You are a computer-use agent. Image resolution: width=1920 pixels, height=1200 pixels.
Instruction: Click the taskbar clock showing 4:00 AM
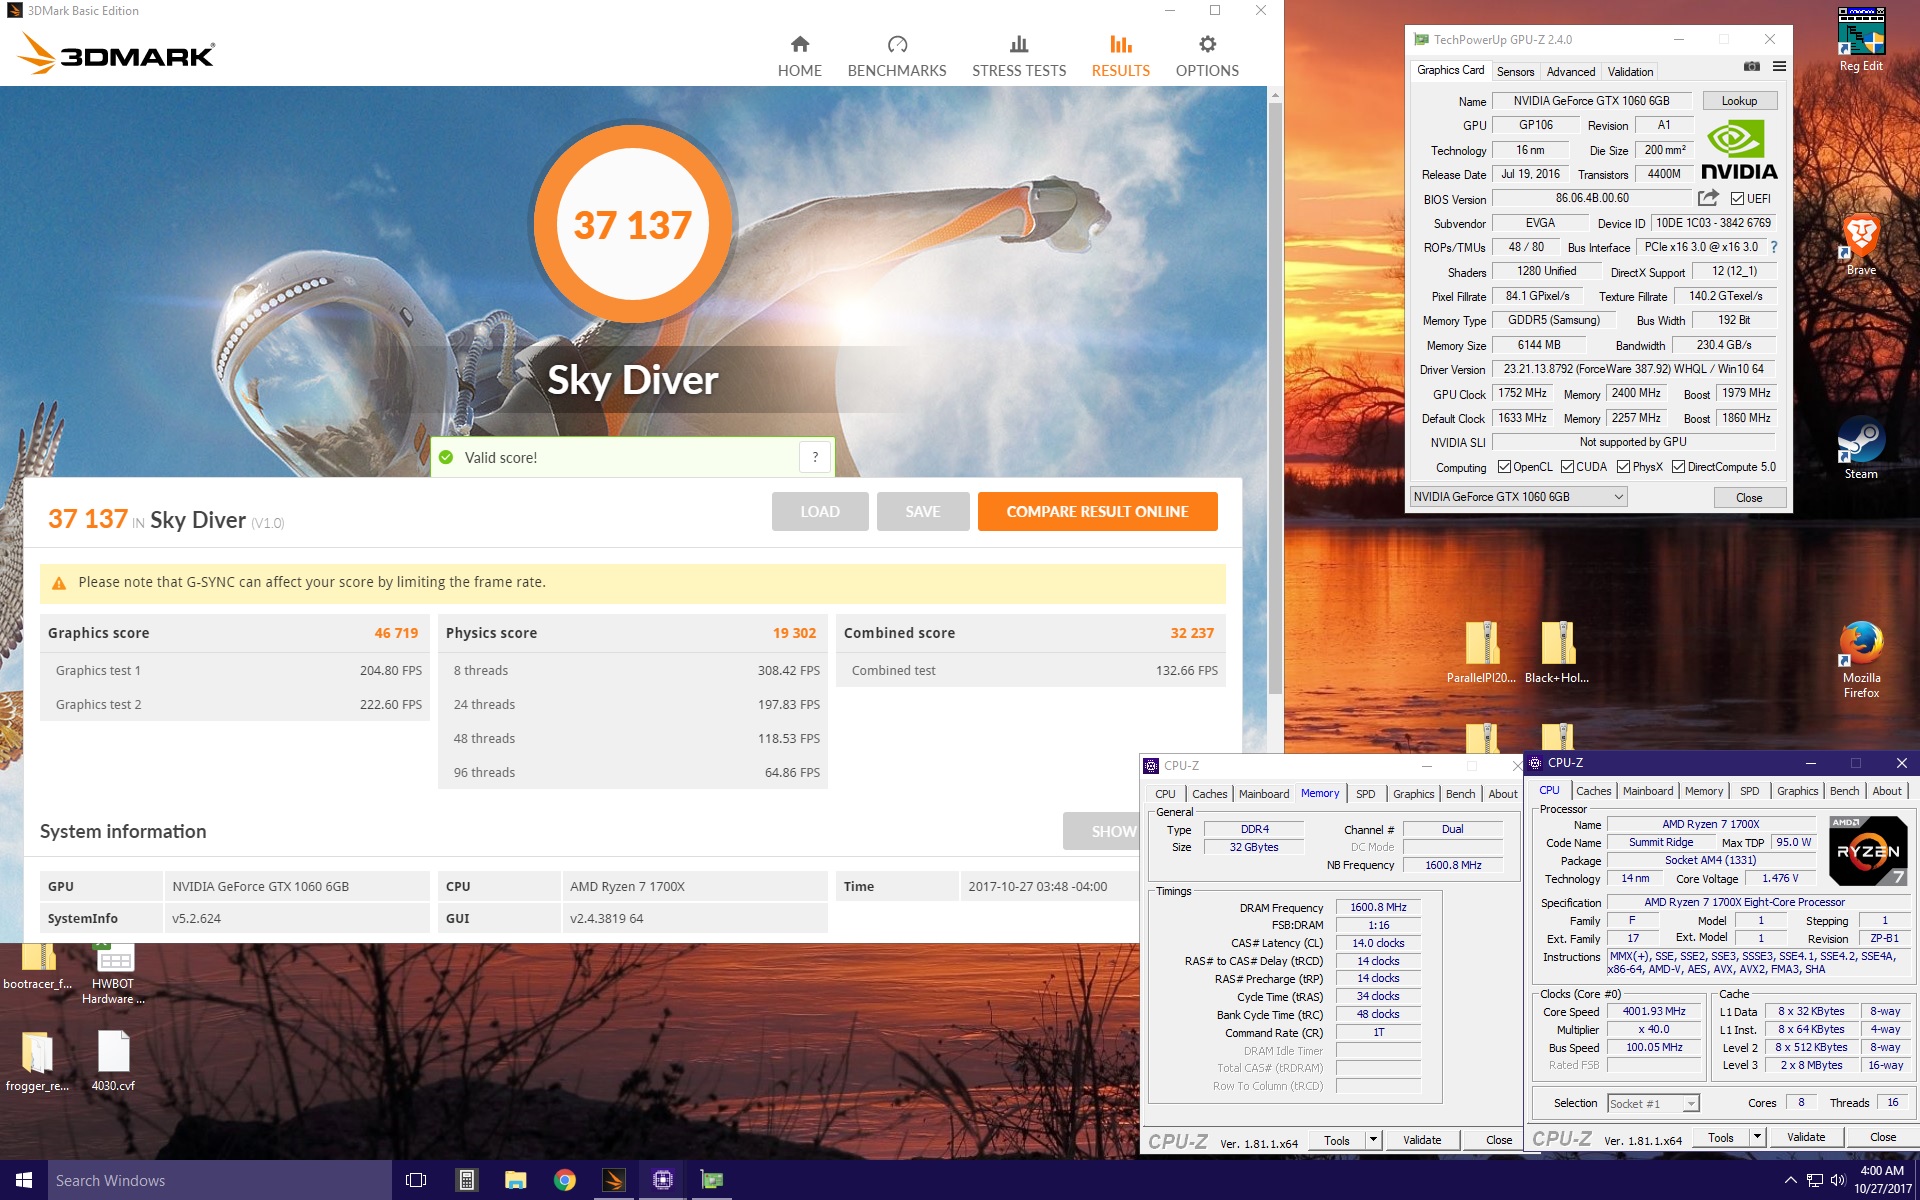click(x=1881, y=1180)
